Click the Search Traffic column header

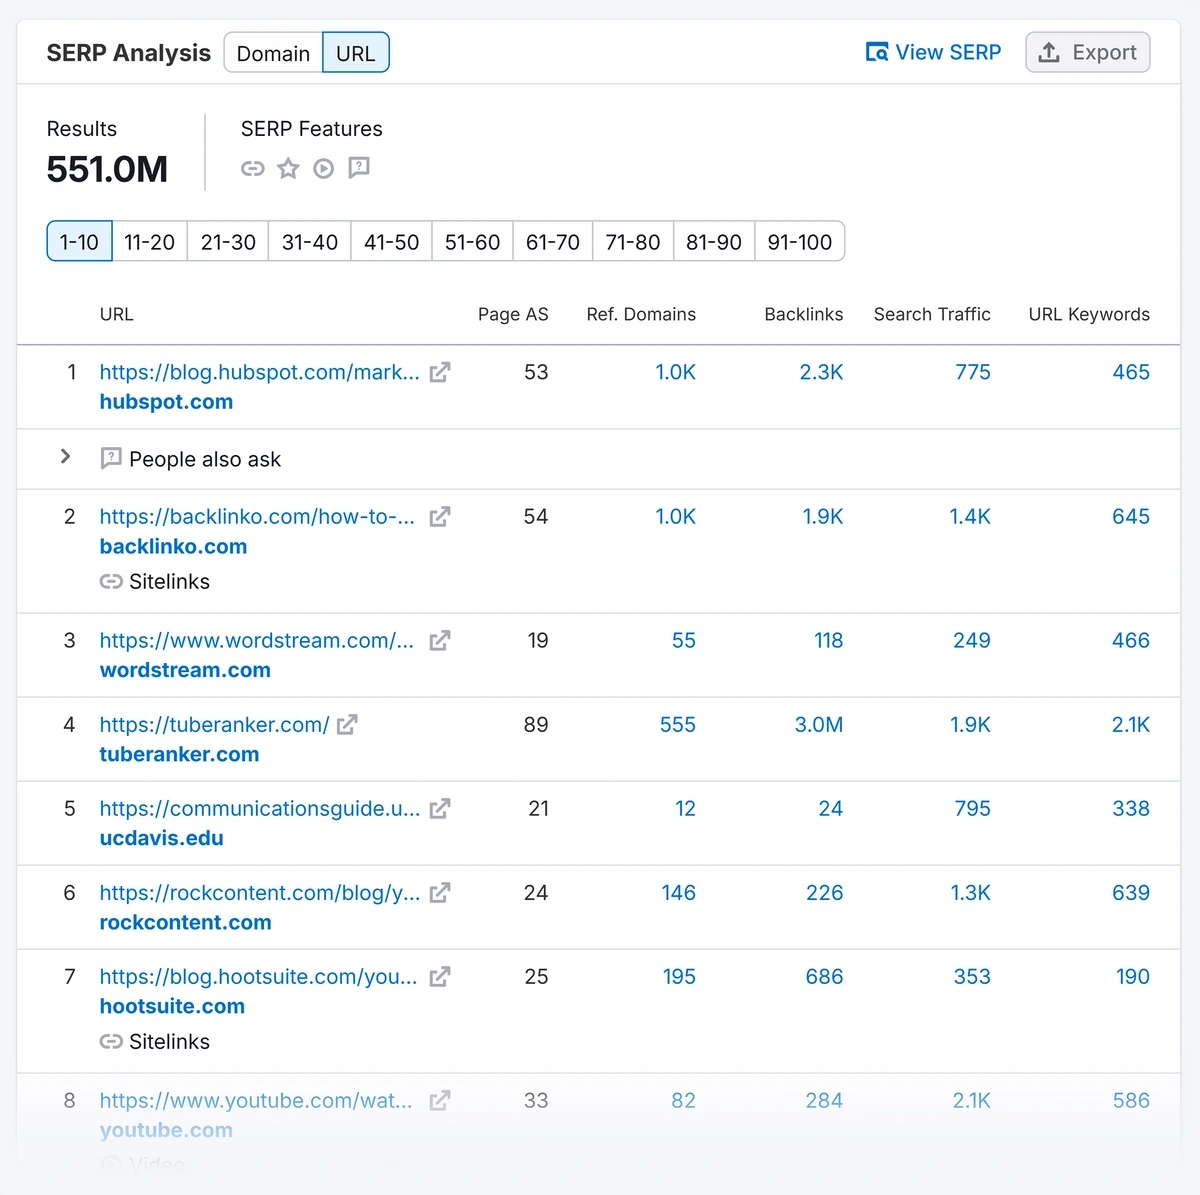[932, 314]
